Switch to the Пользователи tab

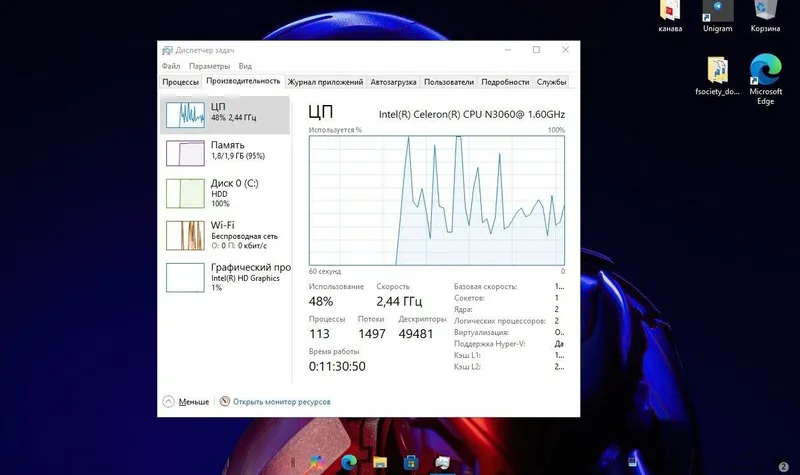tap(448, 82)
